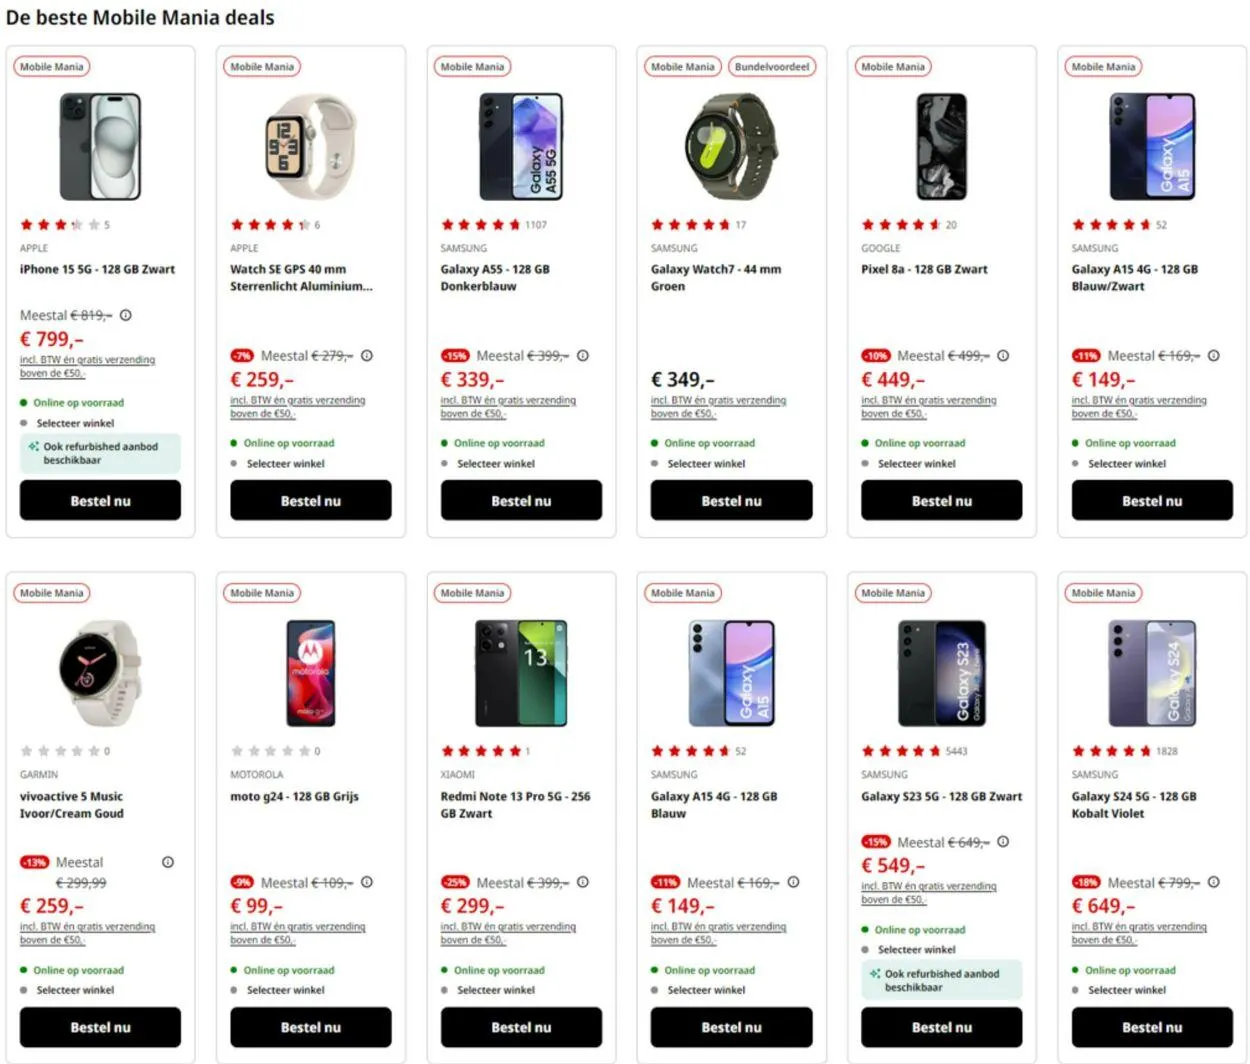Click star rating of Galaxy A55
The height and width of the screenshot is (1064, 1250).
pos(481,225)
